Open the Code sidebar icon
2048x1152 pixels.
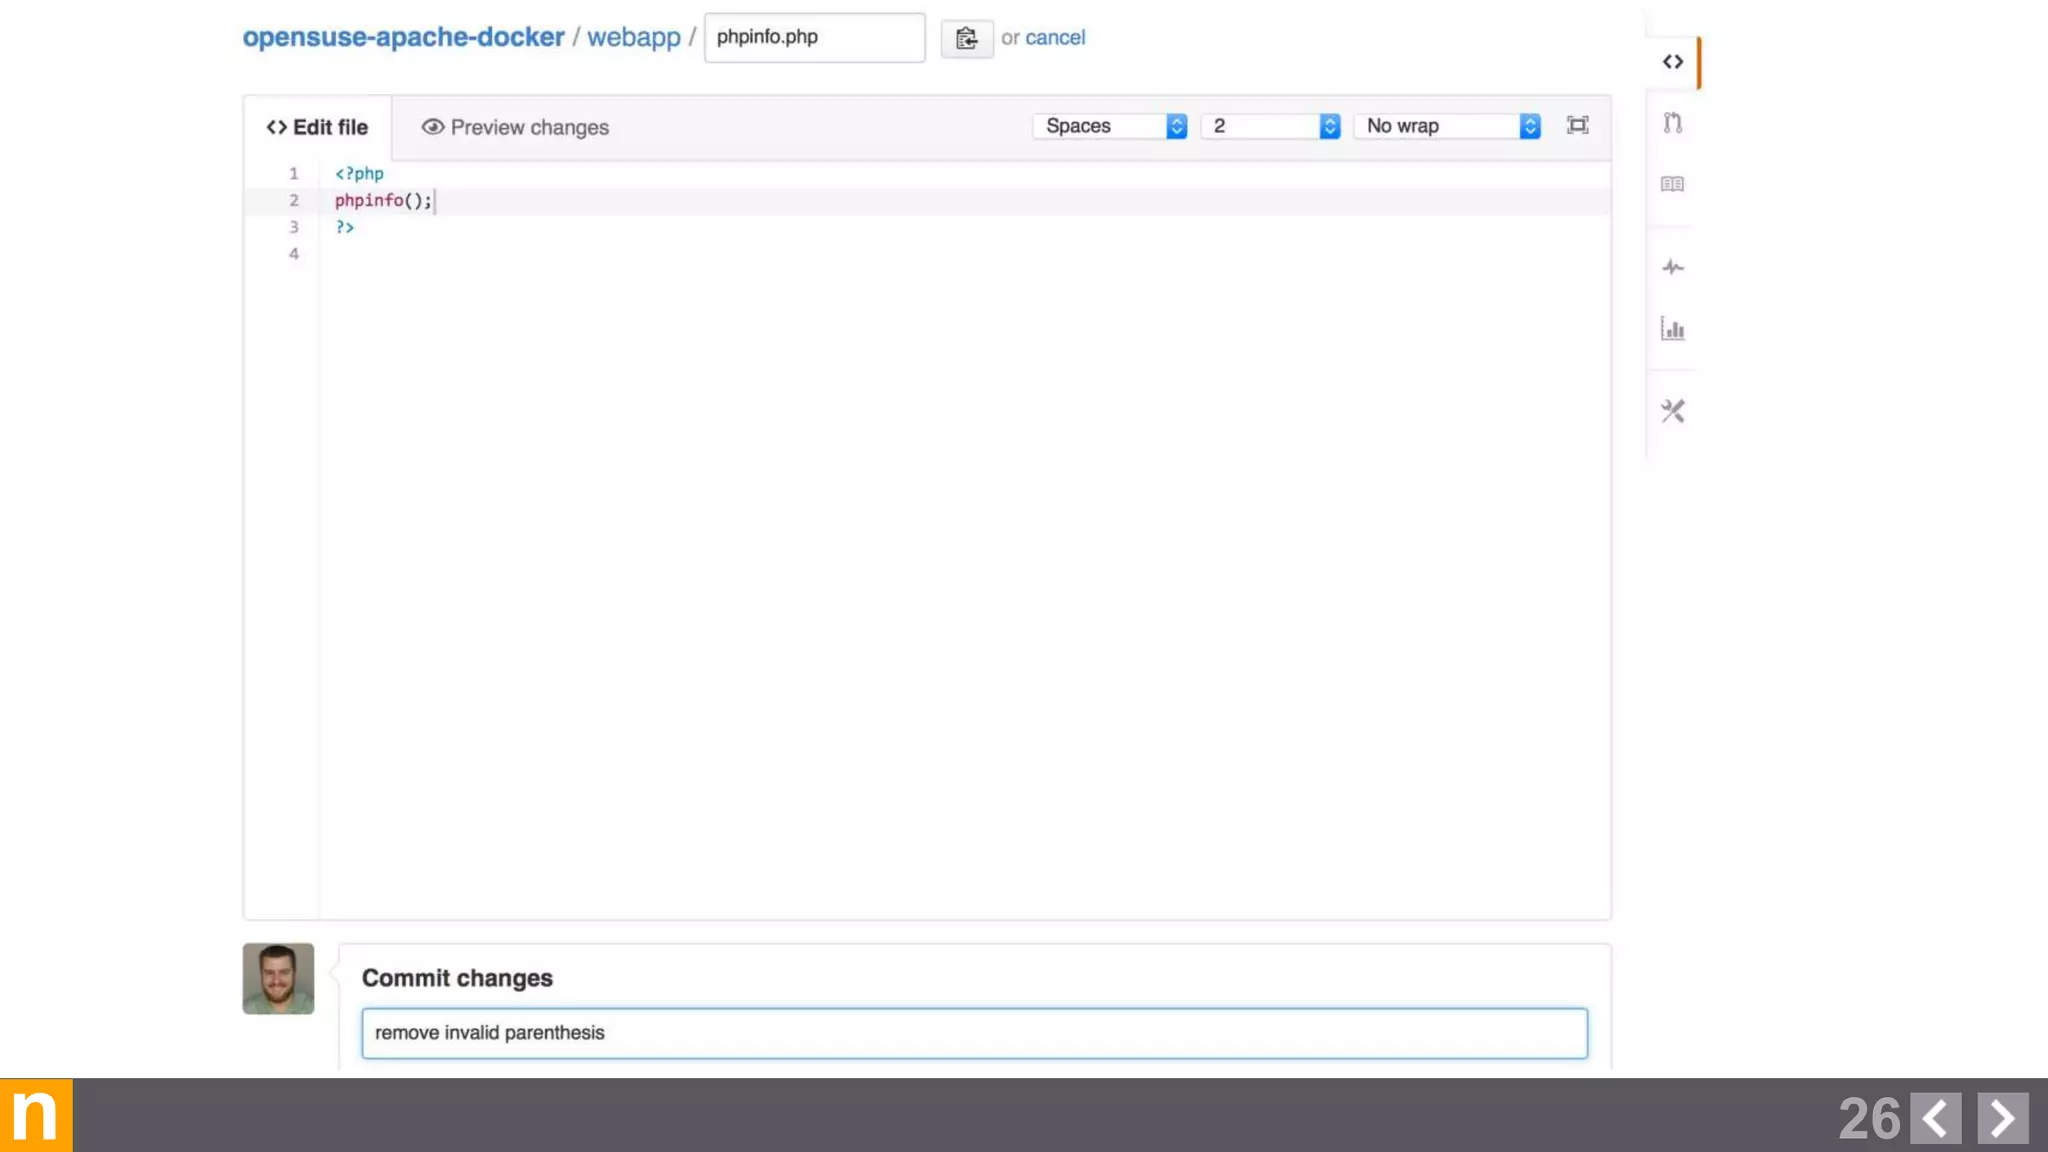1673,62
